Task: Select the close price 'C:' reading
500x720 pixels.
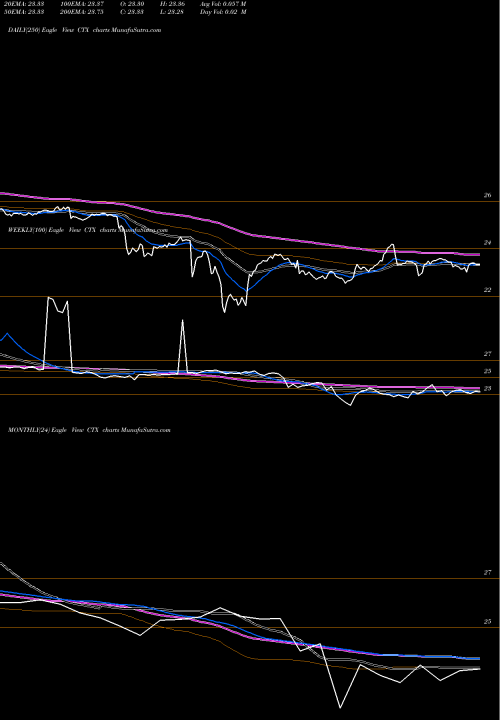Action: coord(132,12)
